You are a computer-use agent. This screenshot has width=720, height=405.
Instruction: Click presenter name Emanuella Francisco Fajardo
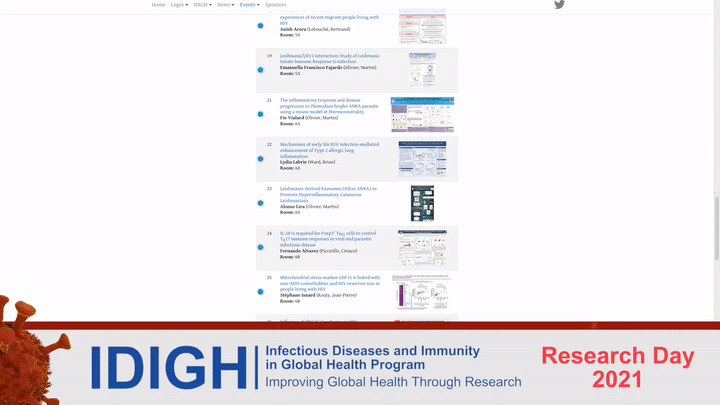tap(311, 68)
